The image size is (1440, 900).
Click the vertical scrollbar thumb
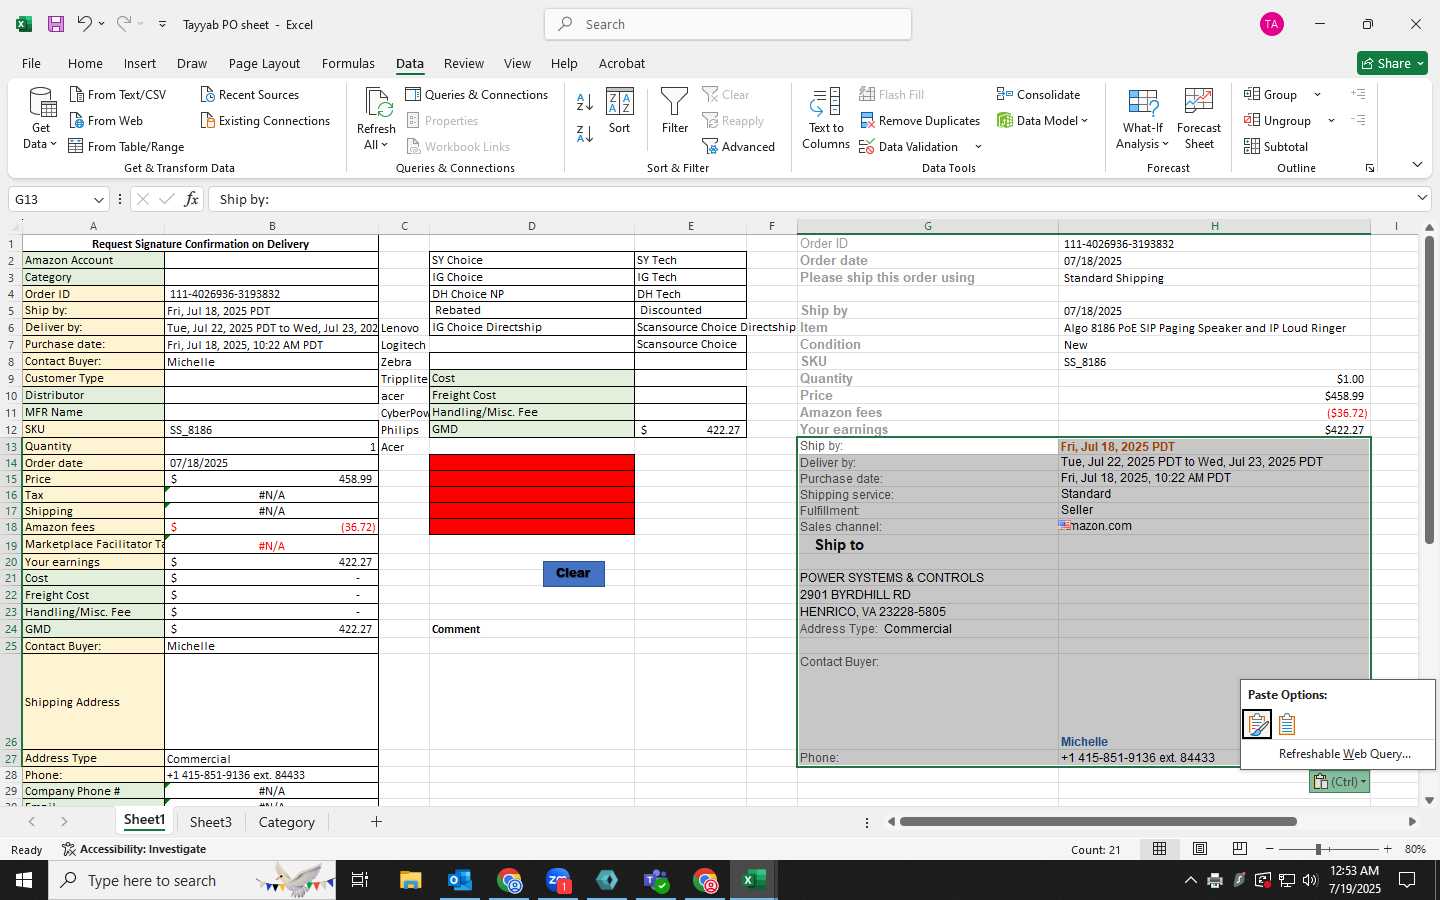pyautogui.click(x=1429, y=390)
